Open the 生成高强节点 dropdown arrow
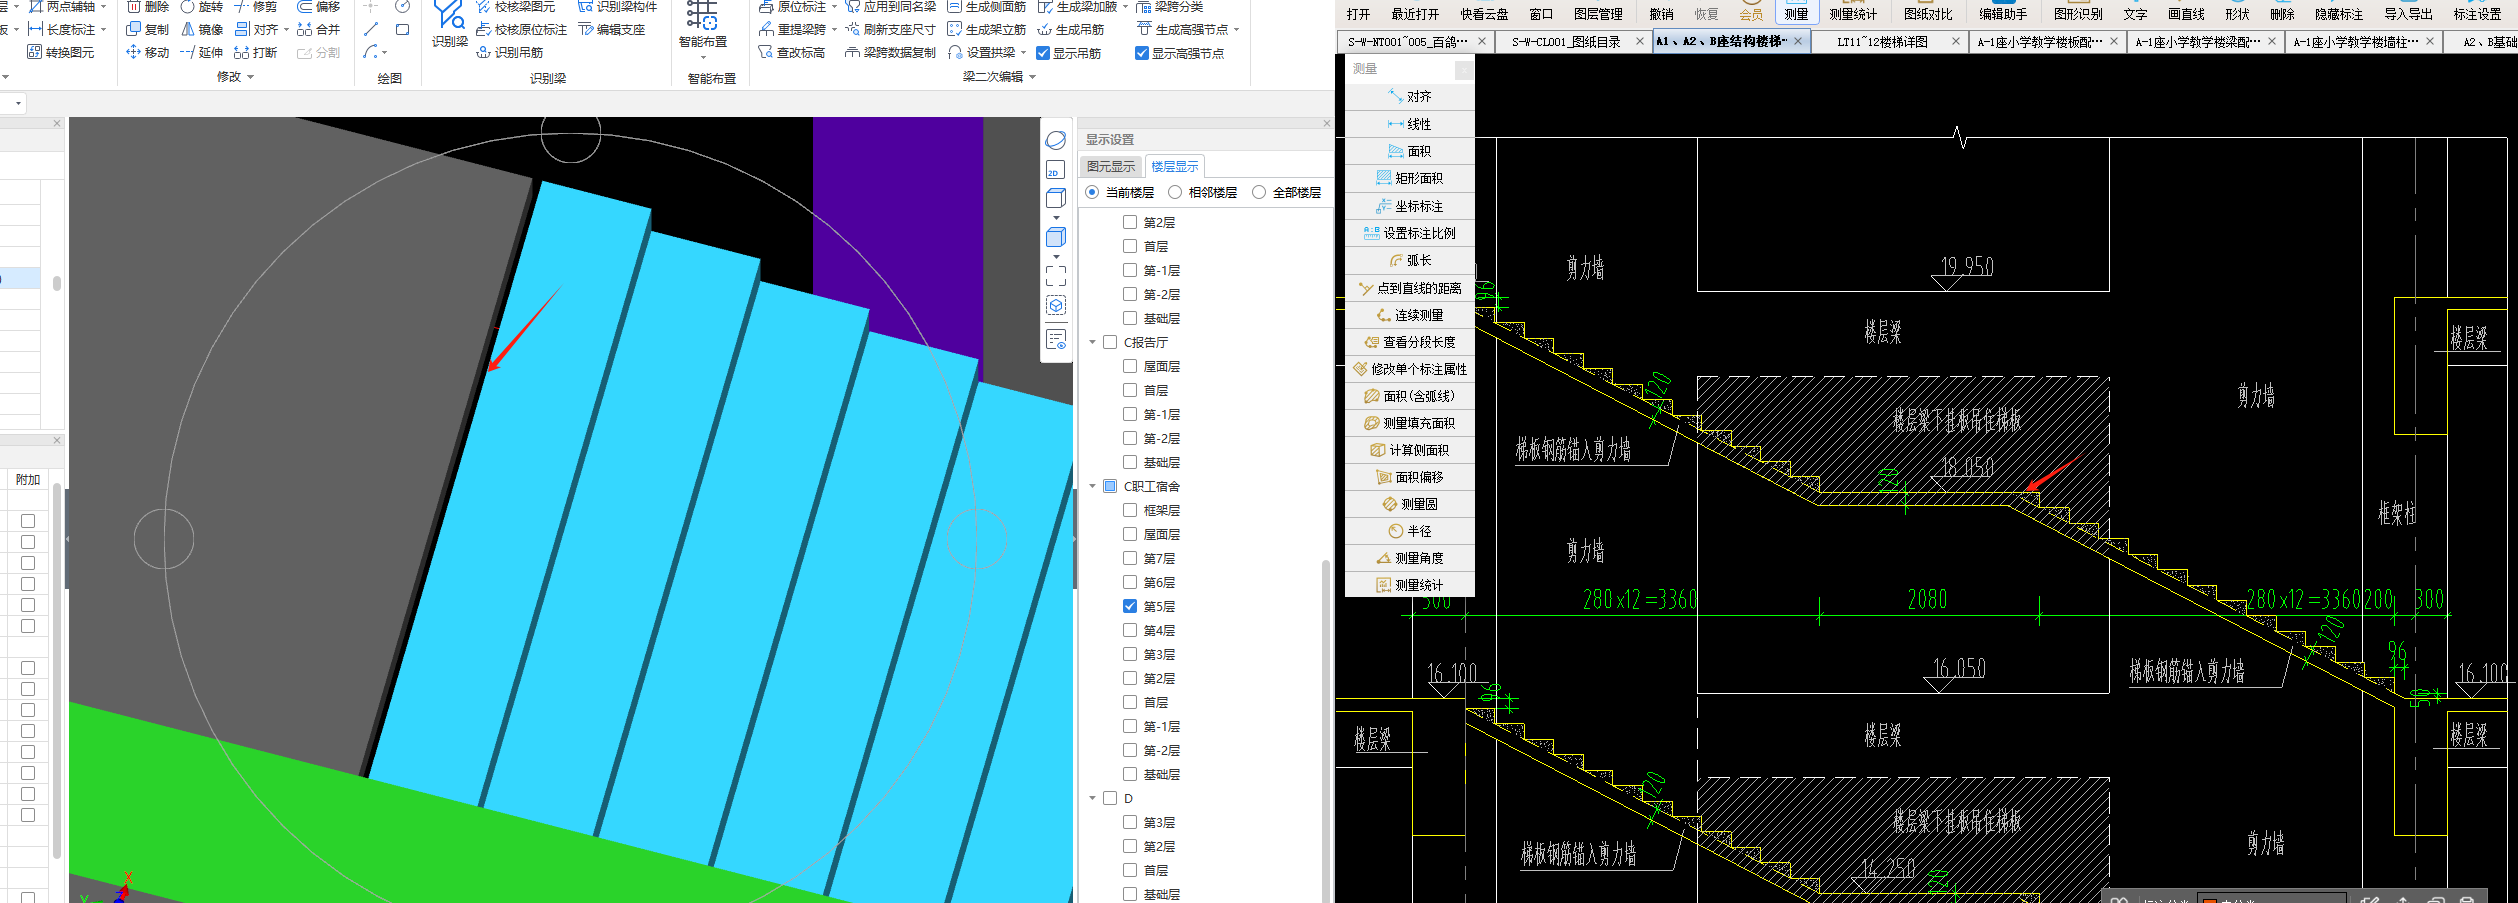Screen dimensions: 2518x903 pos(1236,30)
